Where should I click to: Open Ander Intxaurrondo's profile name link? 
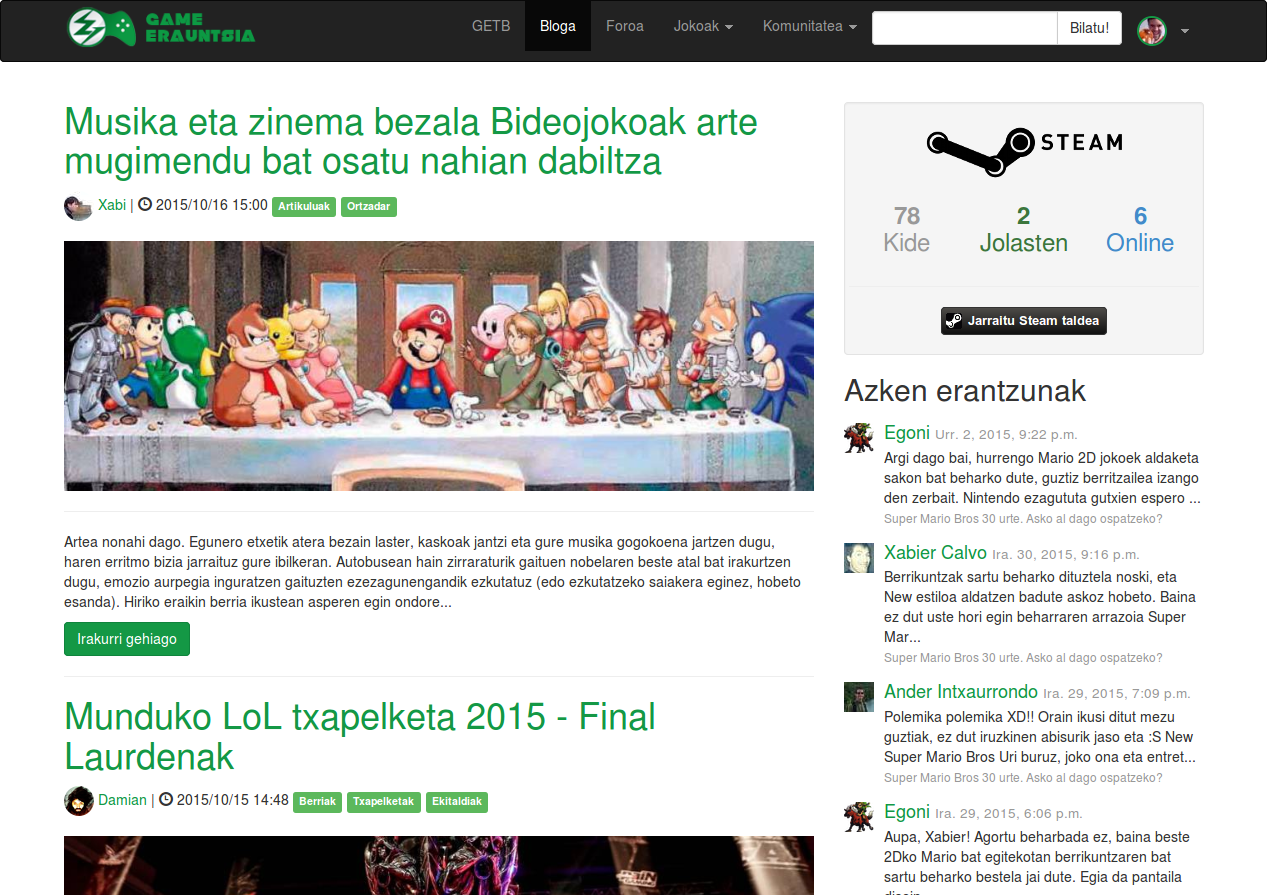pos(961,692)
